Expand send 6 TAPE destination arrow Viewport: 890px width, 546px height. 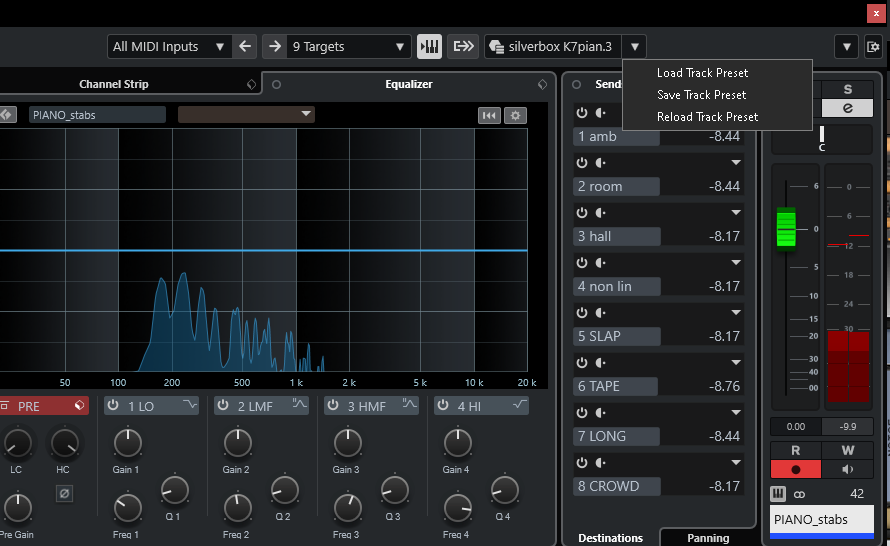pos(736,363)
